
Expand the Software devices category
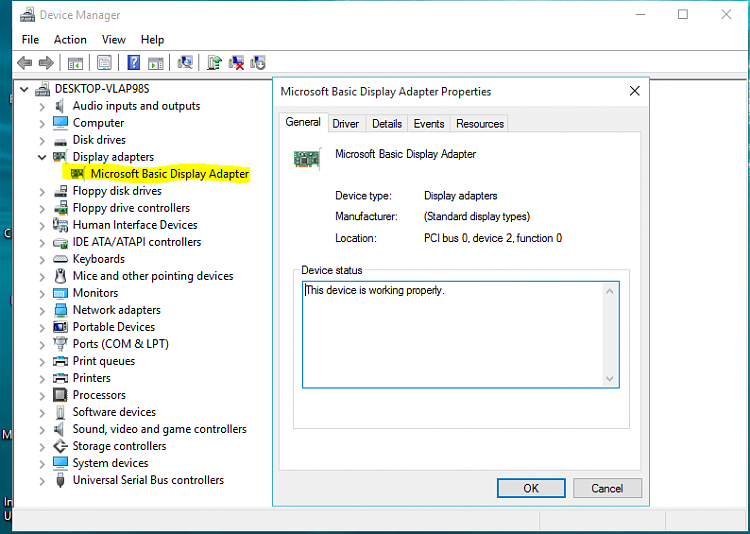(x=42, y=412)
